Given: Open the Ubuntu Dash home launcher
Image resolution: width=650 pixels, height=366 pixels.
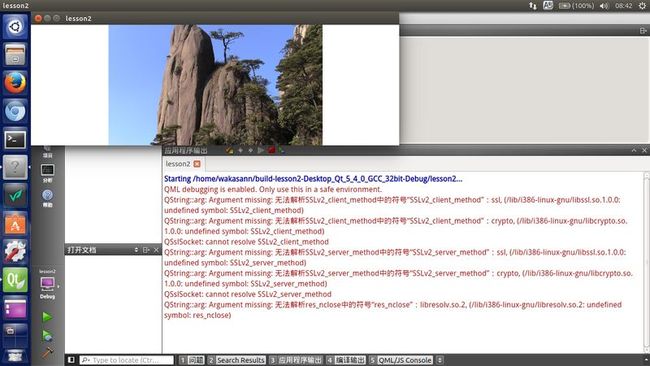Looking at the screenshot, I should pos(15,27).
